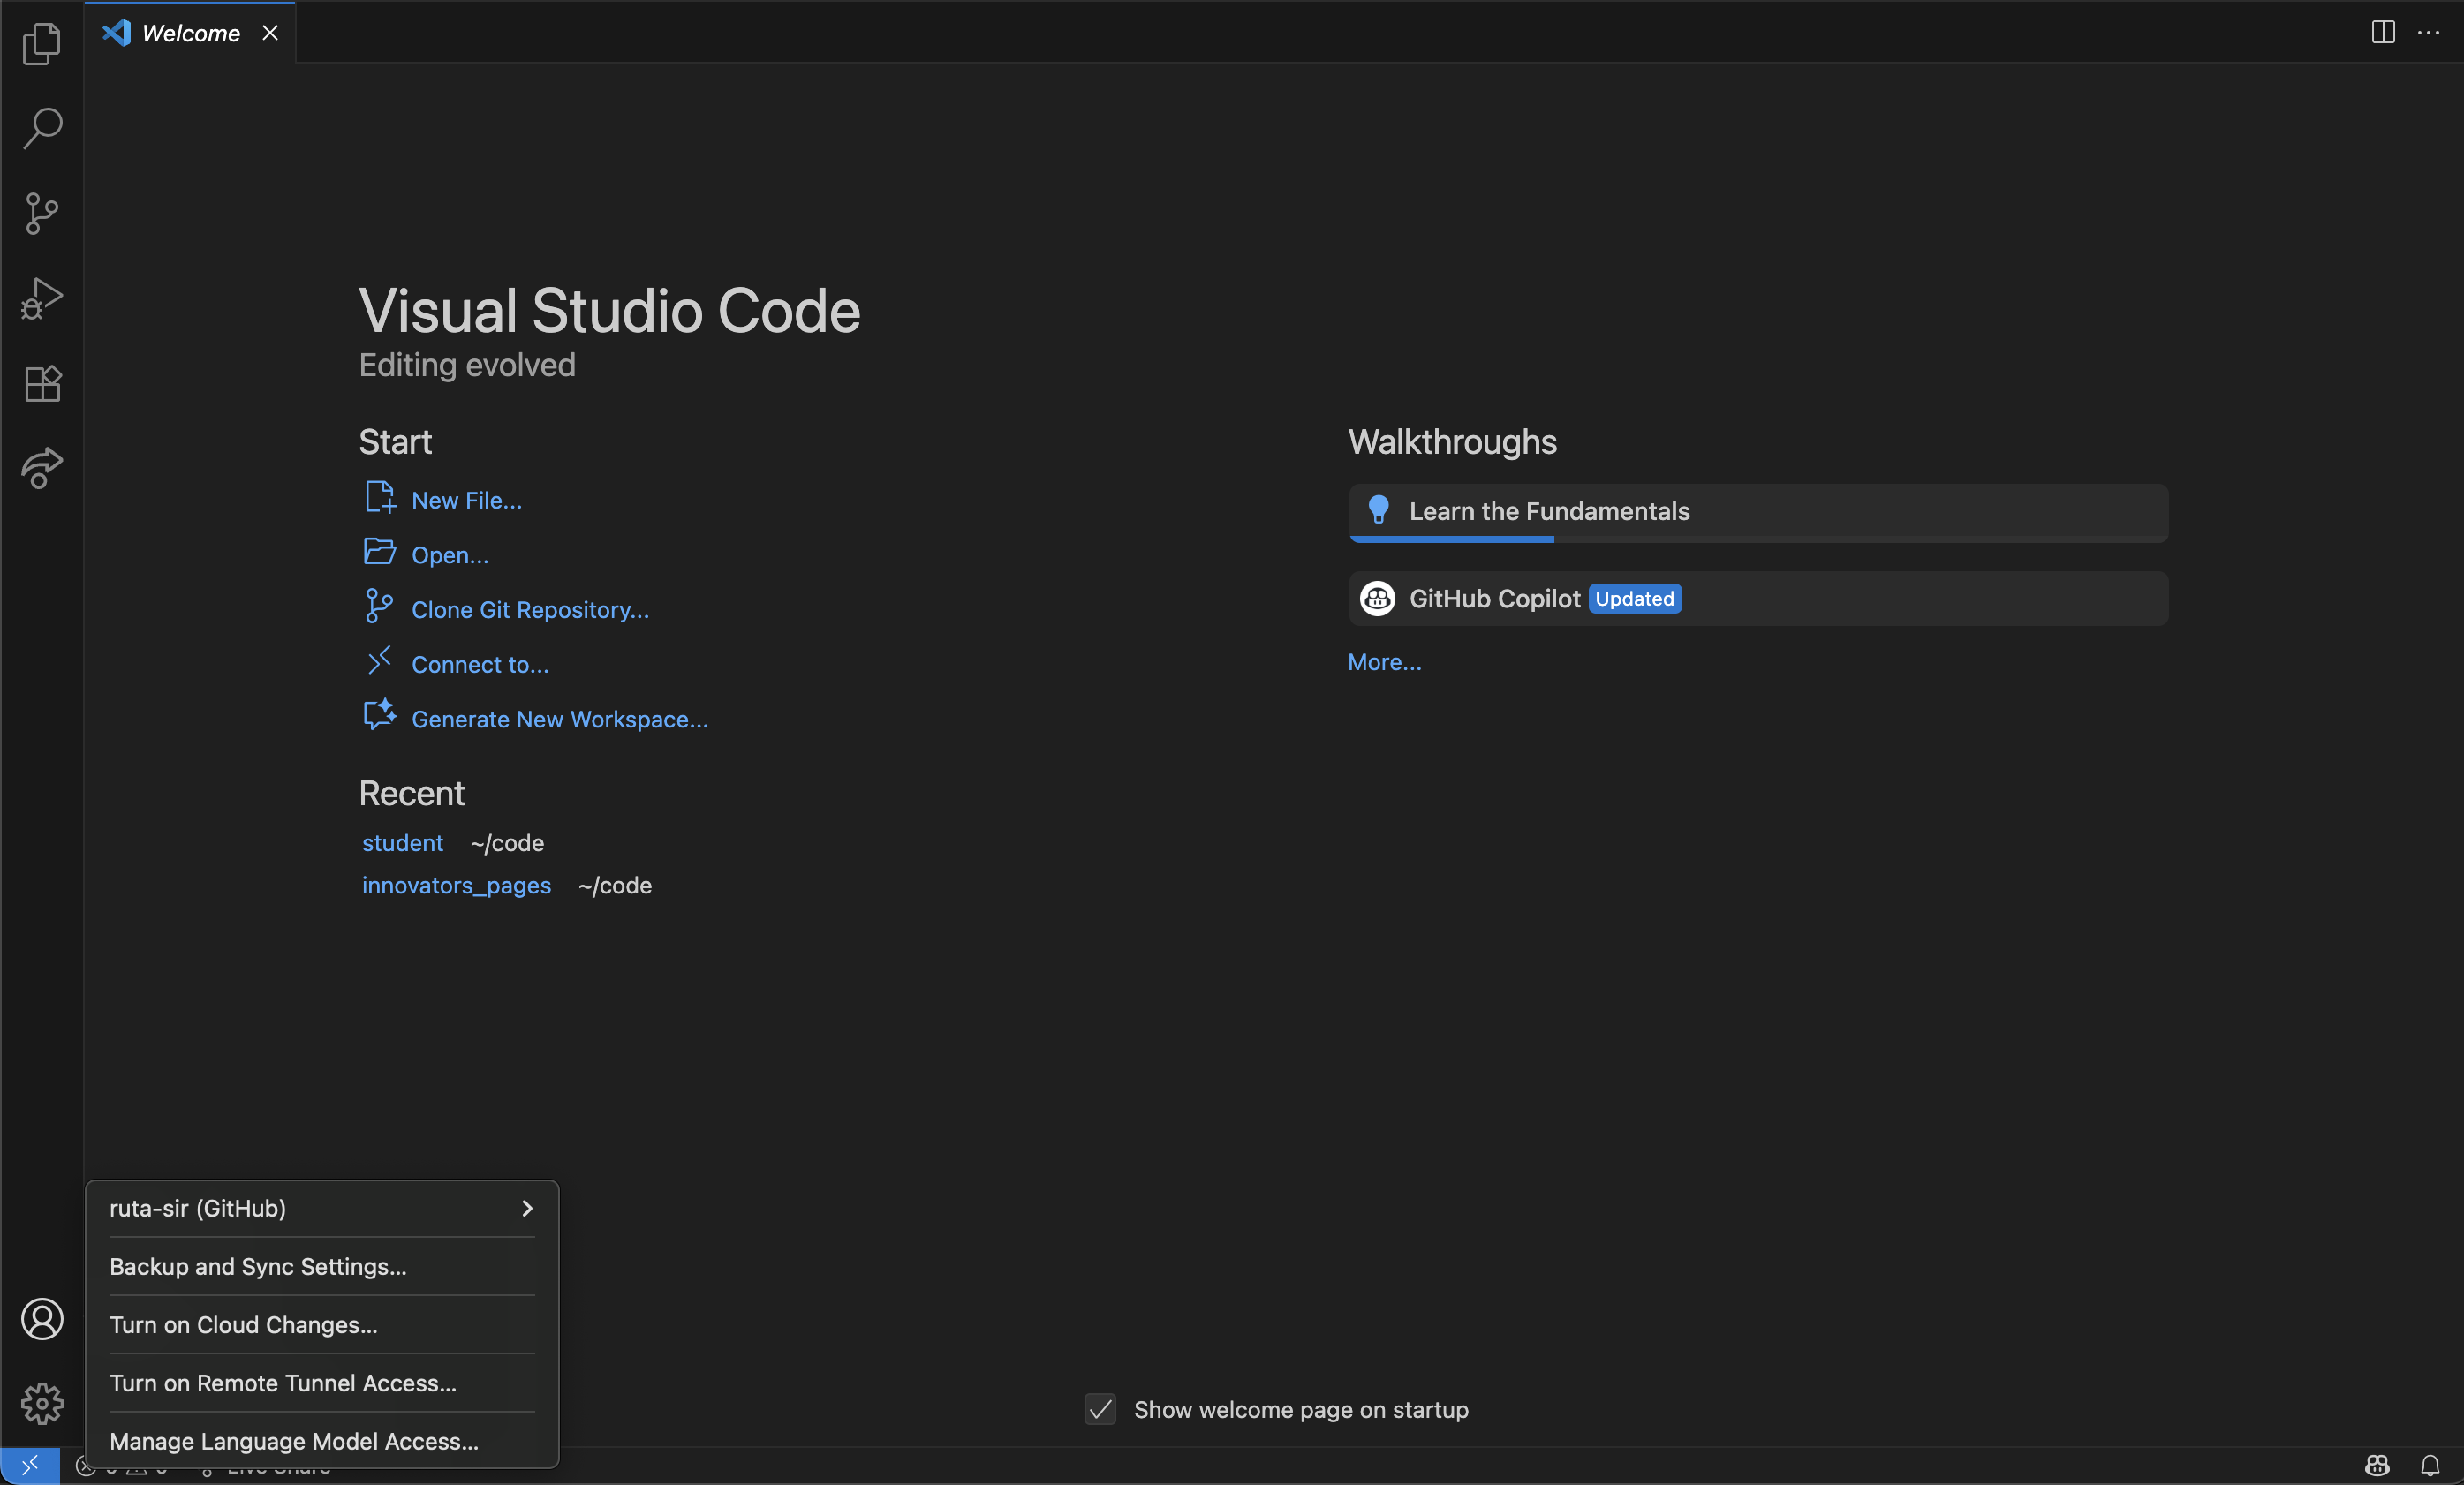Click the lightbulb icon on Learn the Fundamentals
The height and width of the screenshot is (1485, 2464).
pyautogui.click(x=1378, y=510)
